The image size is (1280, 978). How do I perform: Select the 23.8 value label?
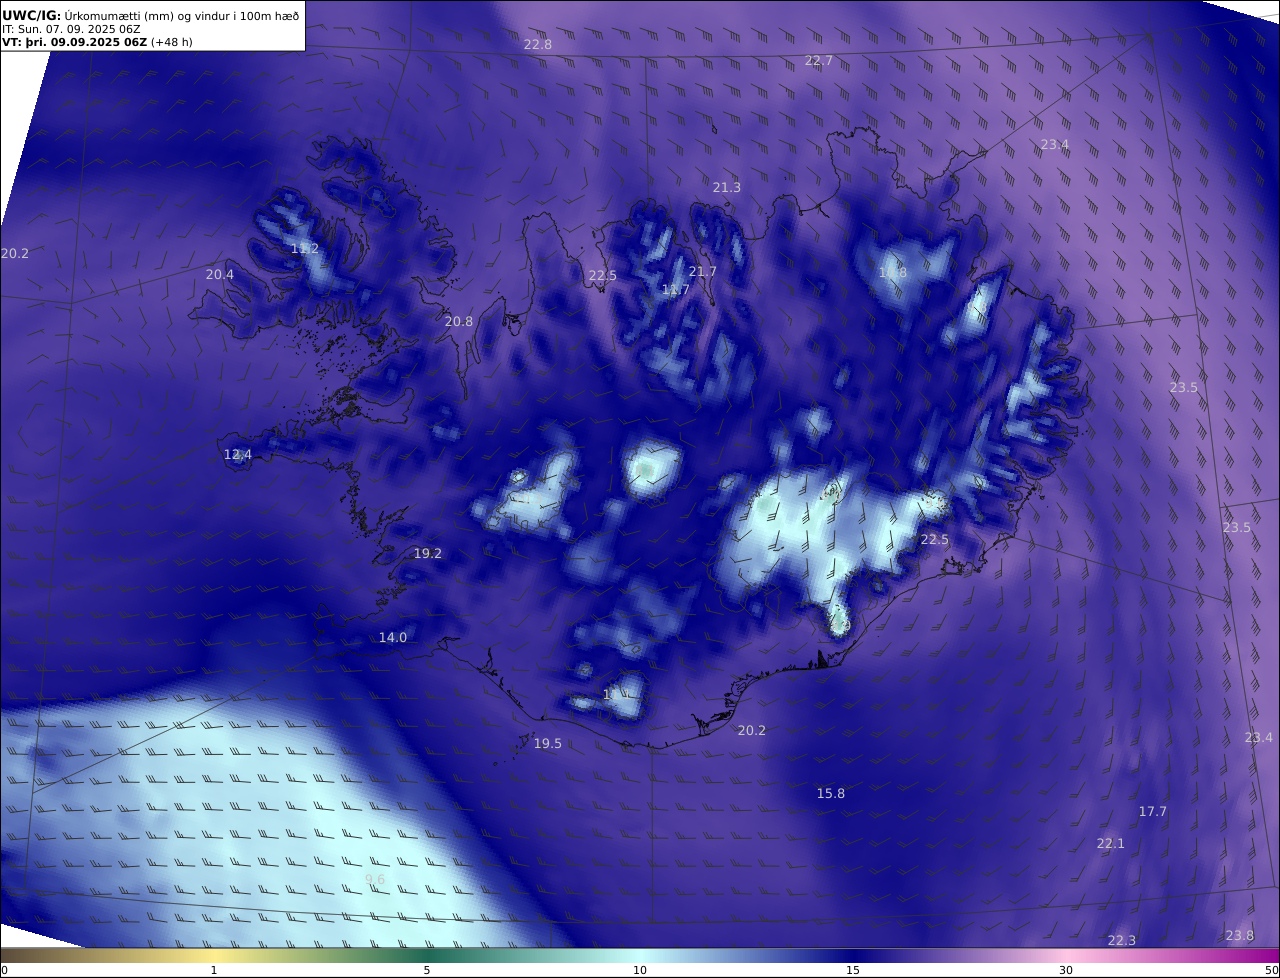coord(1239,936)
